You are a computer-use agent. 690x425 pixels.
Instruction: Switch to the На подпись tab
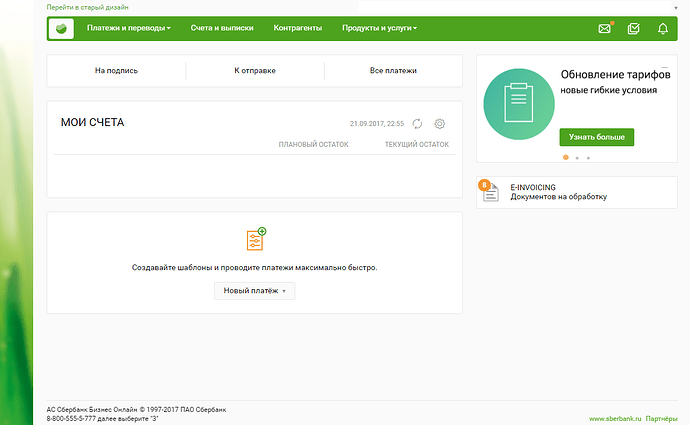tap(116, 70)
